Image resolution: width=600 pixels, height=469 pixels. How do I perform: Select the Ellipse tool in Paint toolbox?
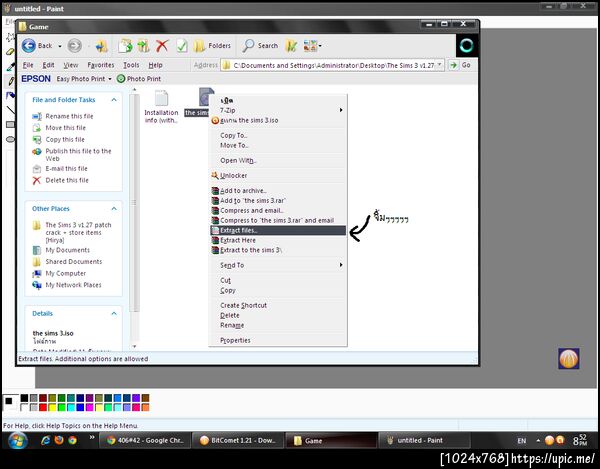coord(10,139)
